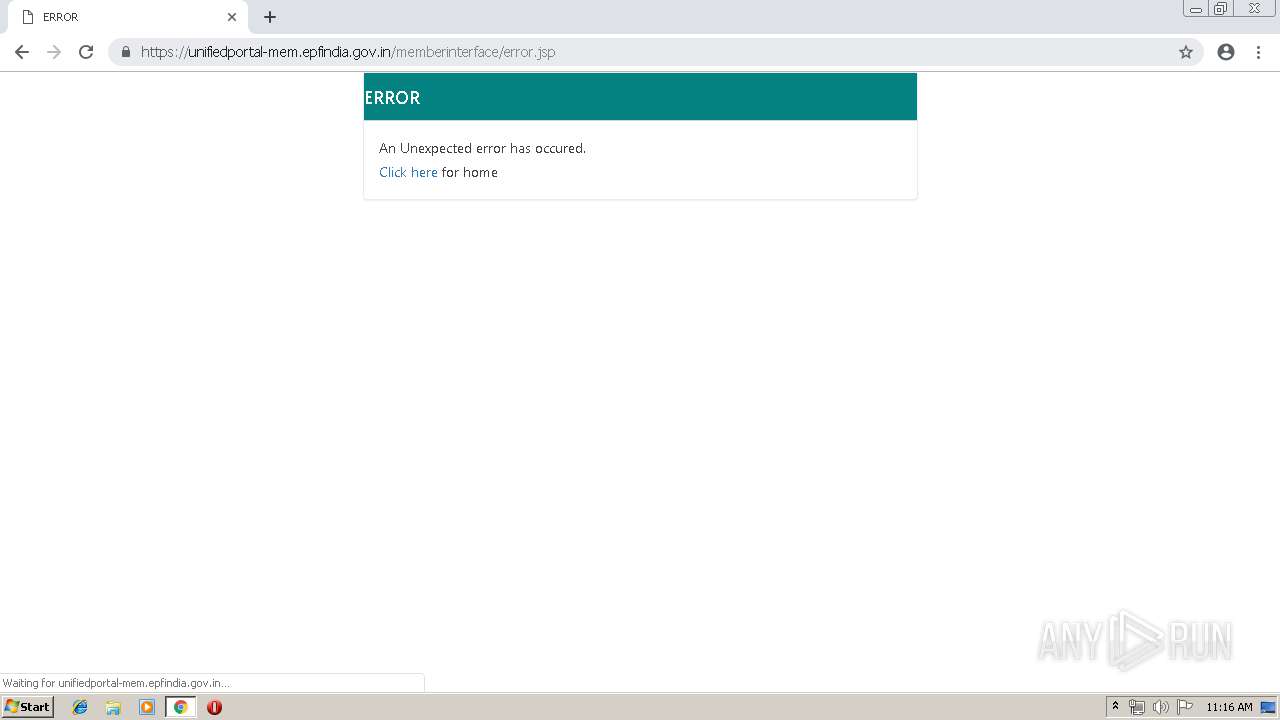
Task: Open Action Center flag icon
Action: pos(1185,707)
